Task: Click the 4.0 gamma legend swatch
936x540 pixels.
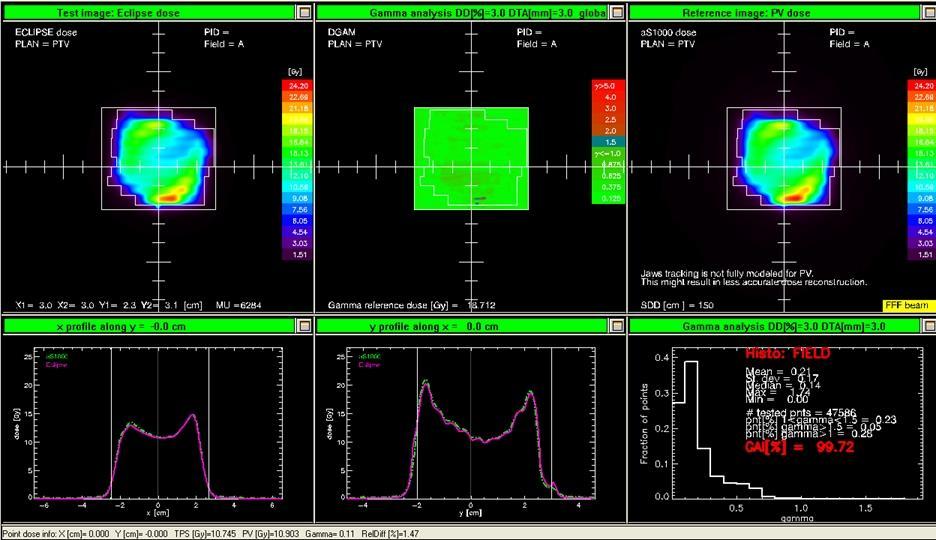Action: pyautogui.click(x=608, y=97)
